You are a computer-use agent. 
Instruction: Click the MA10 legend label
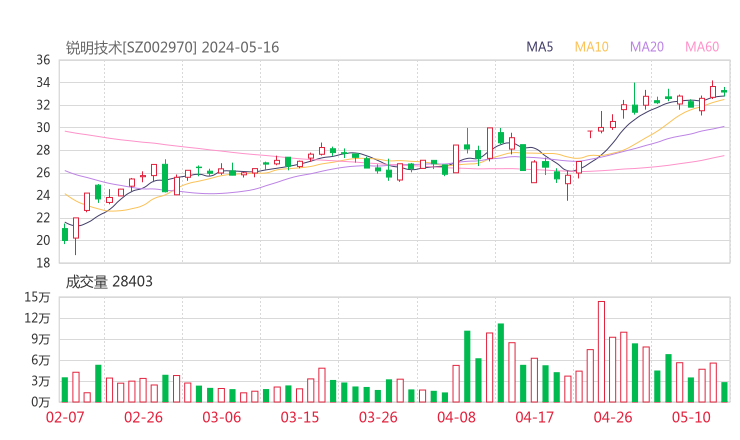591,47
